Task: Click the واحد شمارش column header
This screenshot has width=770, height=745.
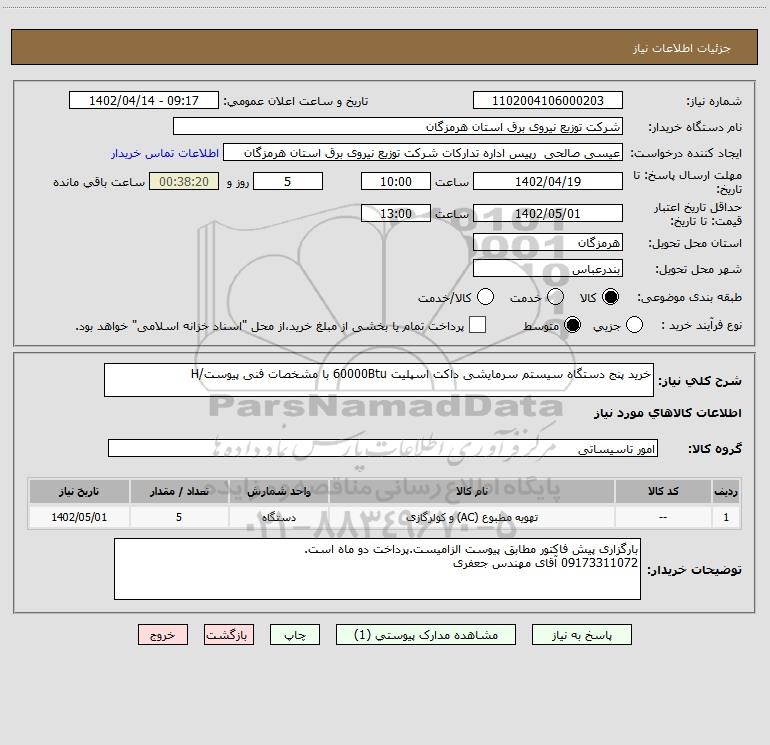Action: tap(278, 492)
